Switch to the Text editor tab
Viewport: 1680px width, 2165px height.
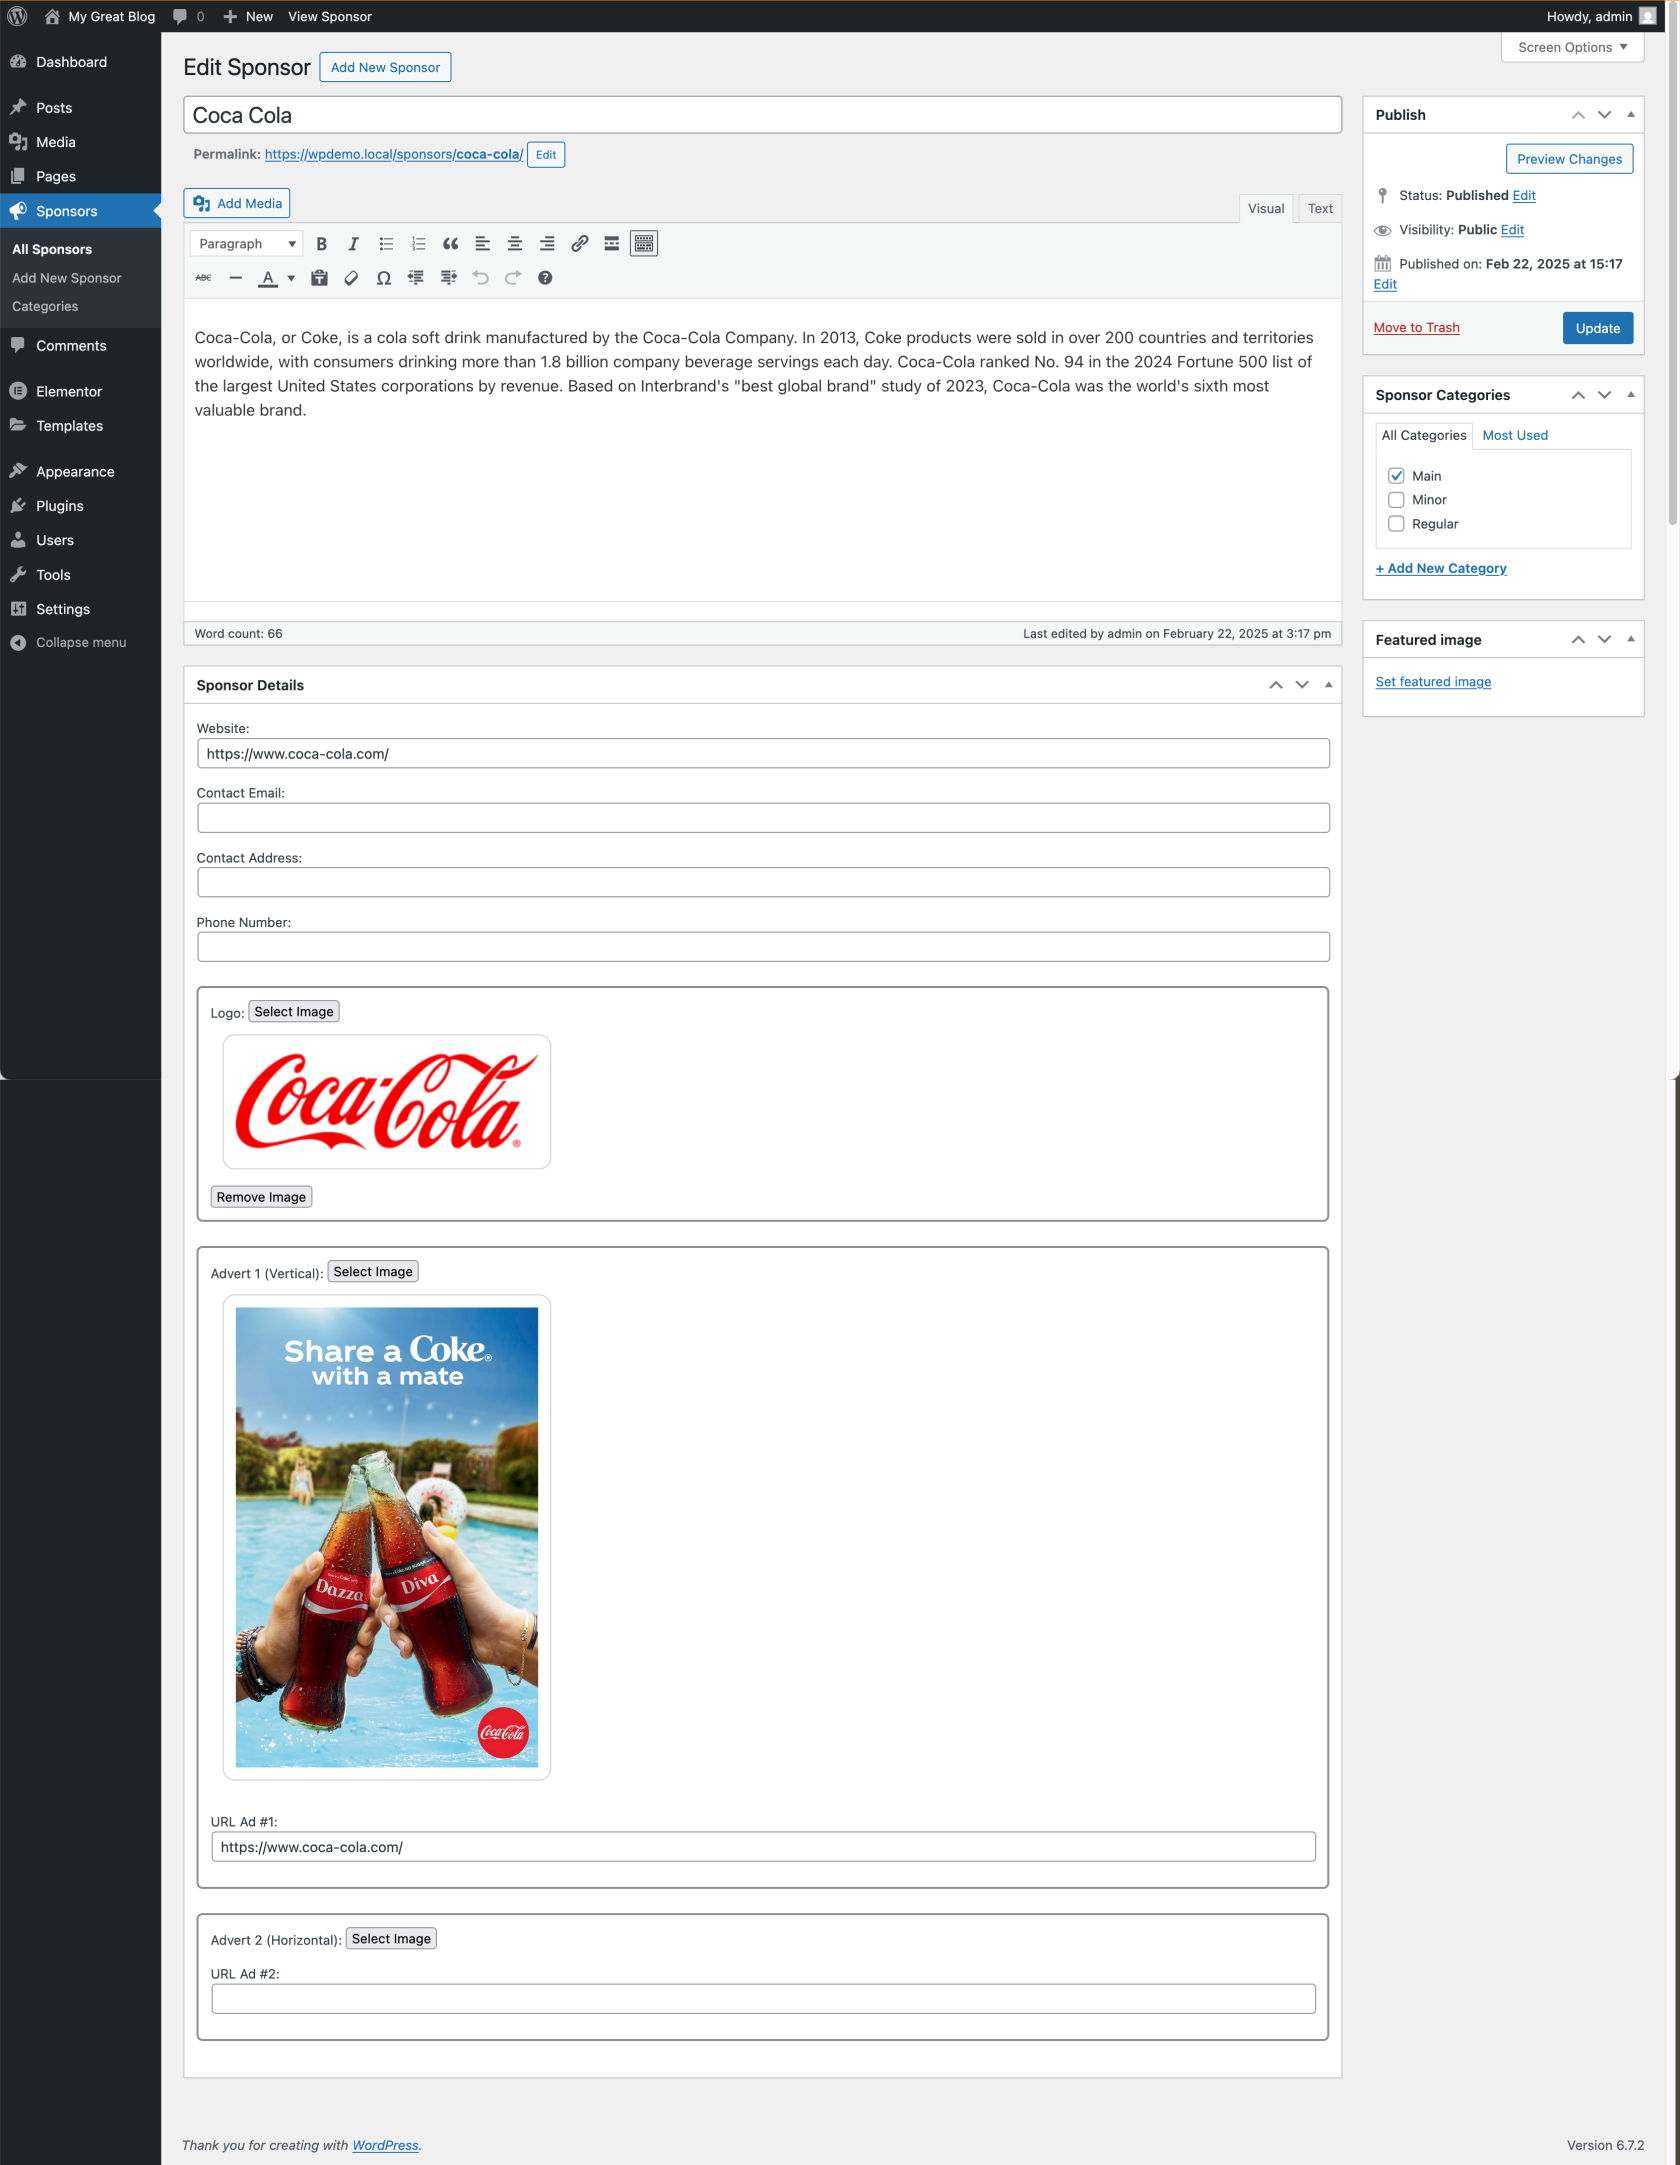1319,209
